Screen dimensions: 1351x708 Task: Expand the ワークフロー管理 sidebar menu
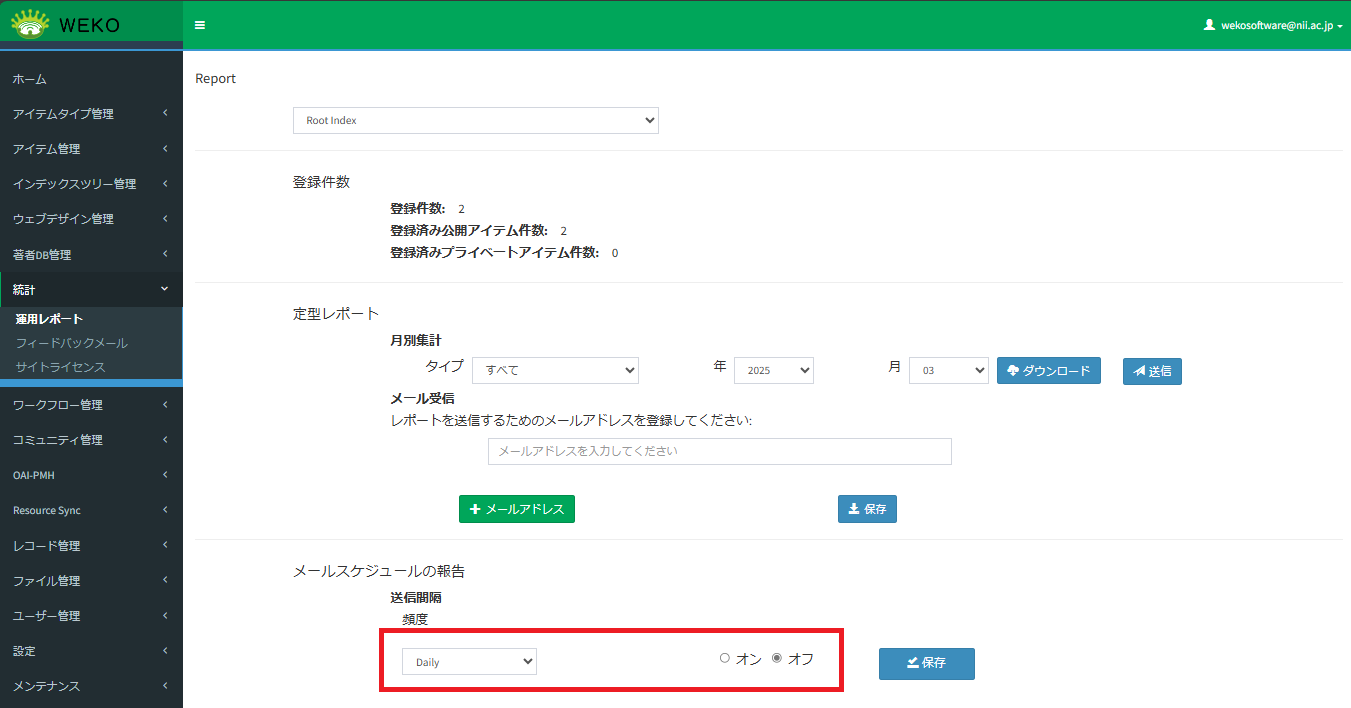(90, 405)
